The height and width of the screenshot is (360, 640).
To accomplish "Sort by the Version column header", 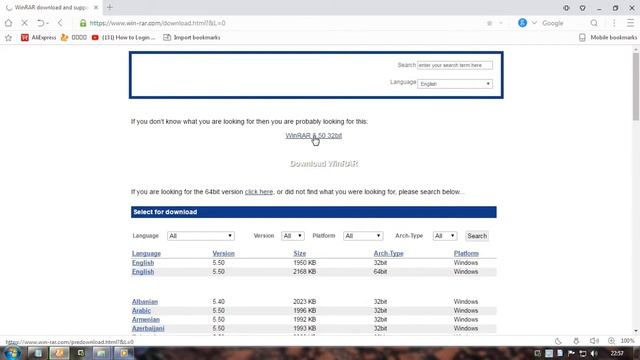I will point(223,253).
